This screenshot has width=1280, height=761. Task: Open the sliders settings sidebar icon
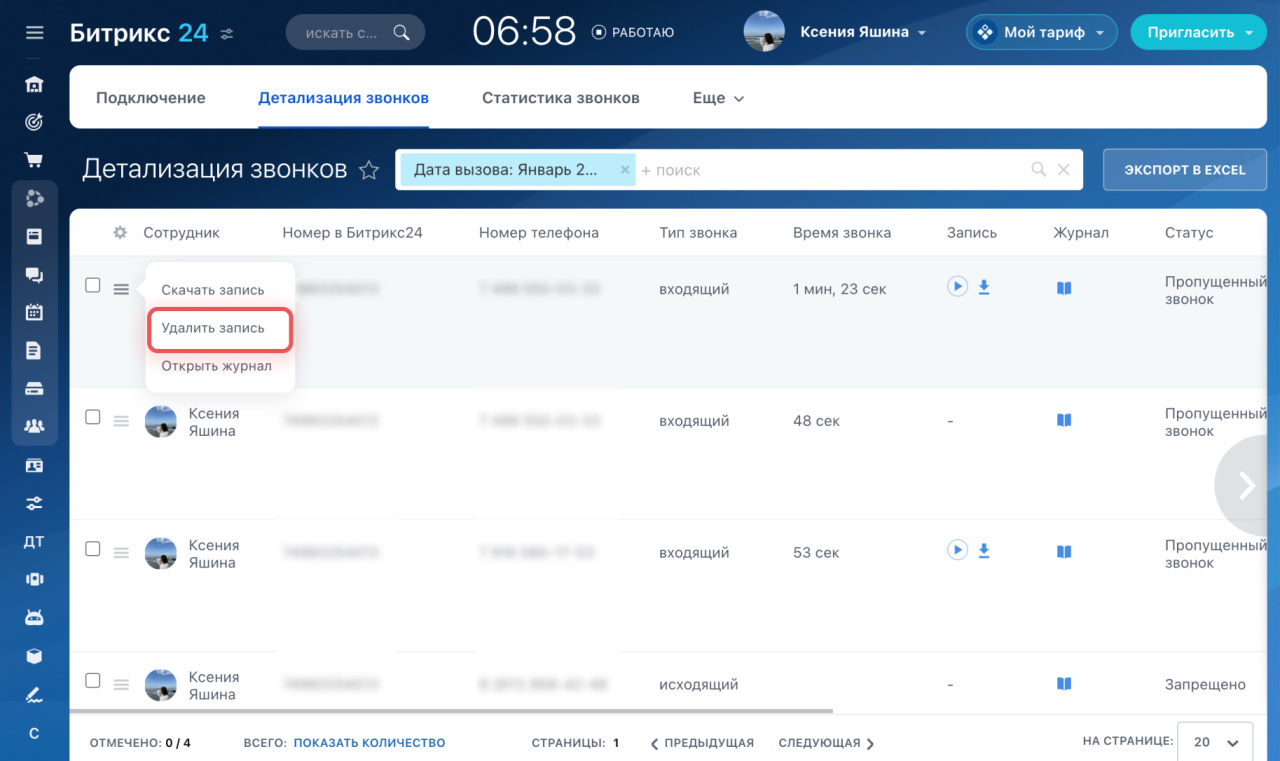34,503
